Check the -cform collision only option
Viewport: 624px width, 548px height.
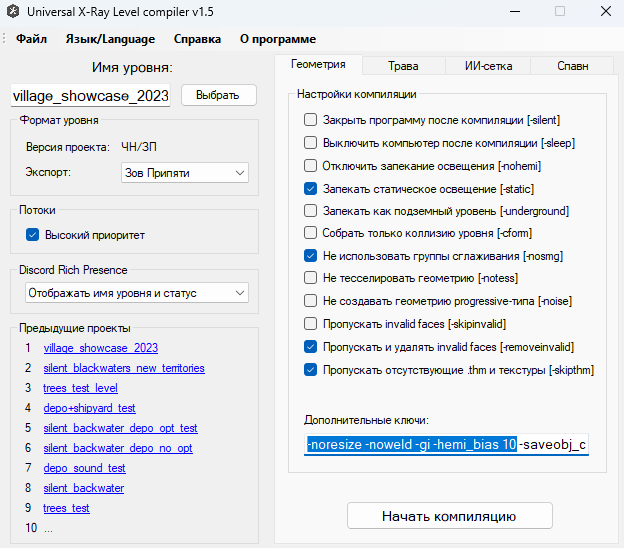tap(310, 233)
